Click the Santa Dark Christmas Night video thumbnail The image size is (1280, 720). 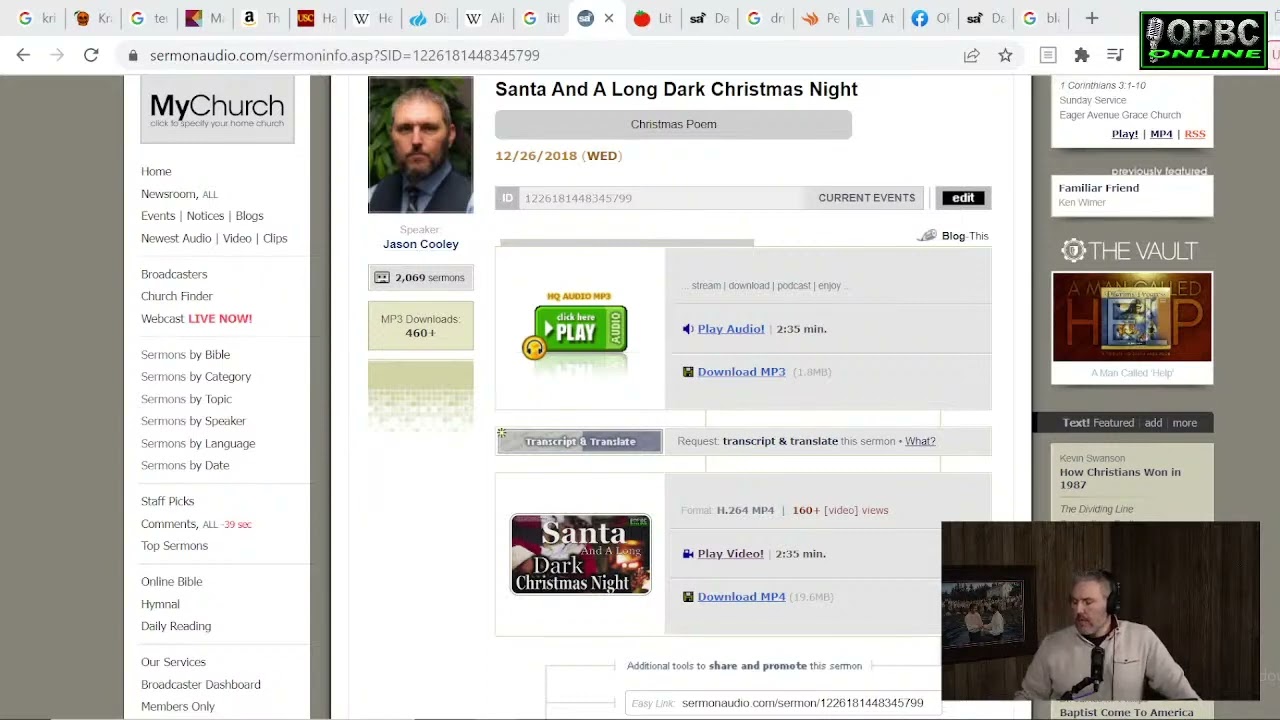(581, 555)
